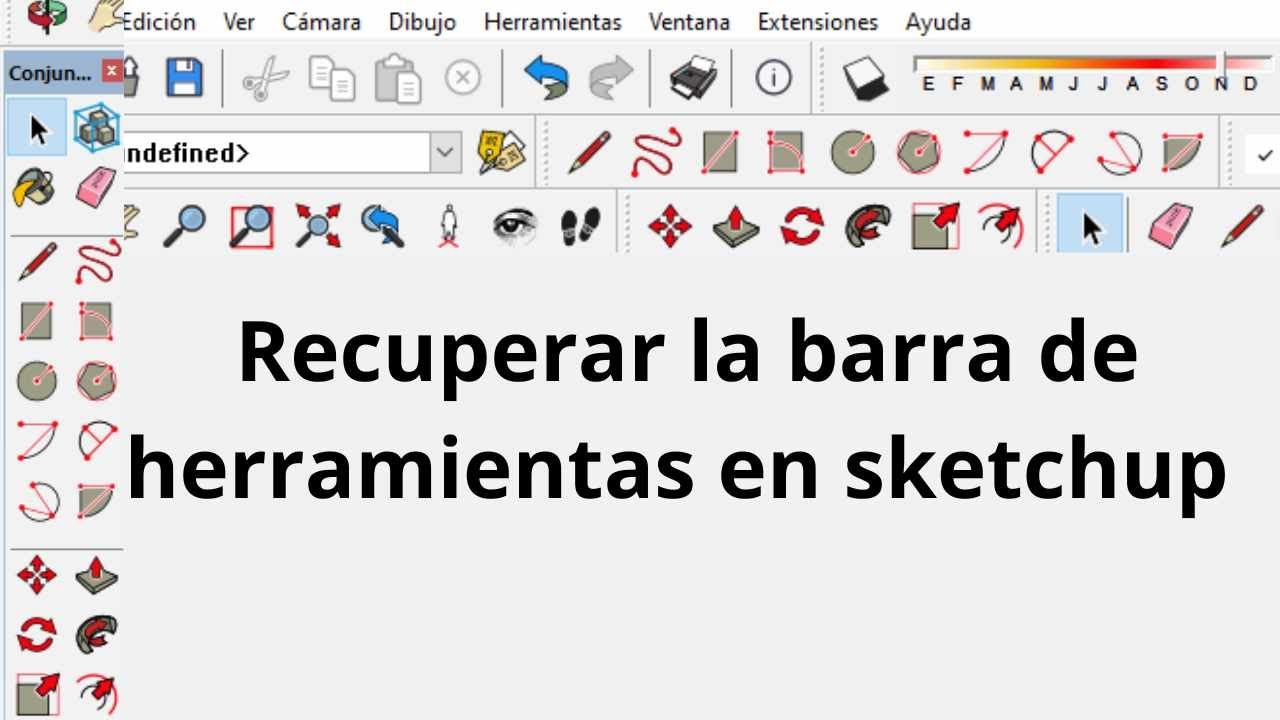Image resolution: width=1280 pixels, height=720 pixels.
Task: Select the Zoom magnifier tool
Action: [x=184, y=226]
